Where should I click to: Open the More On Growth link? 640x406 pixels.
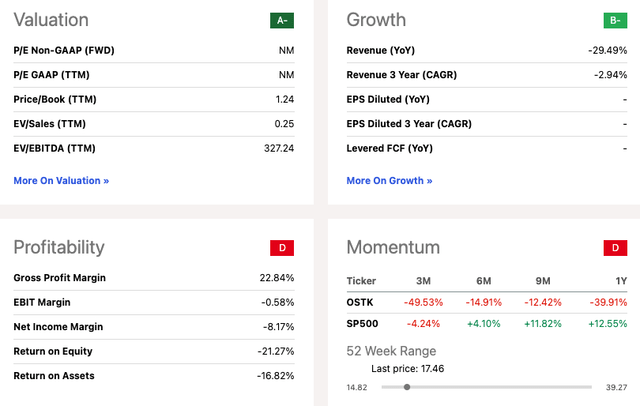tap(389, 181)
